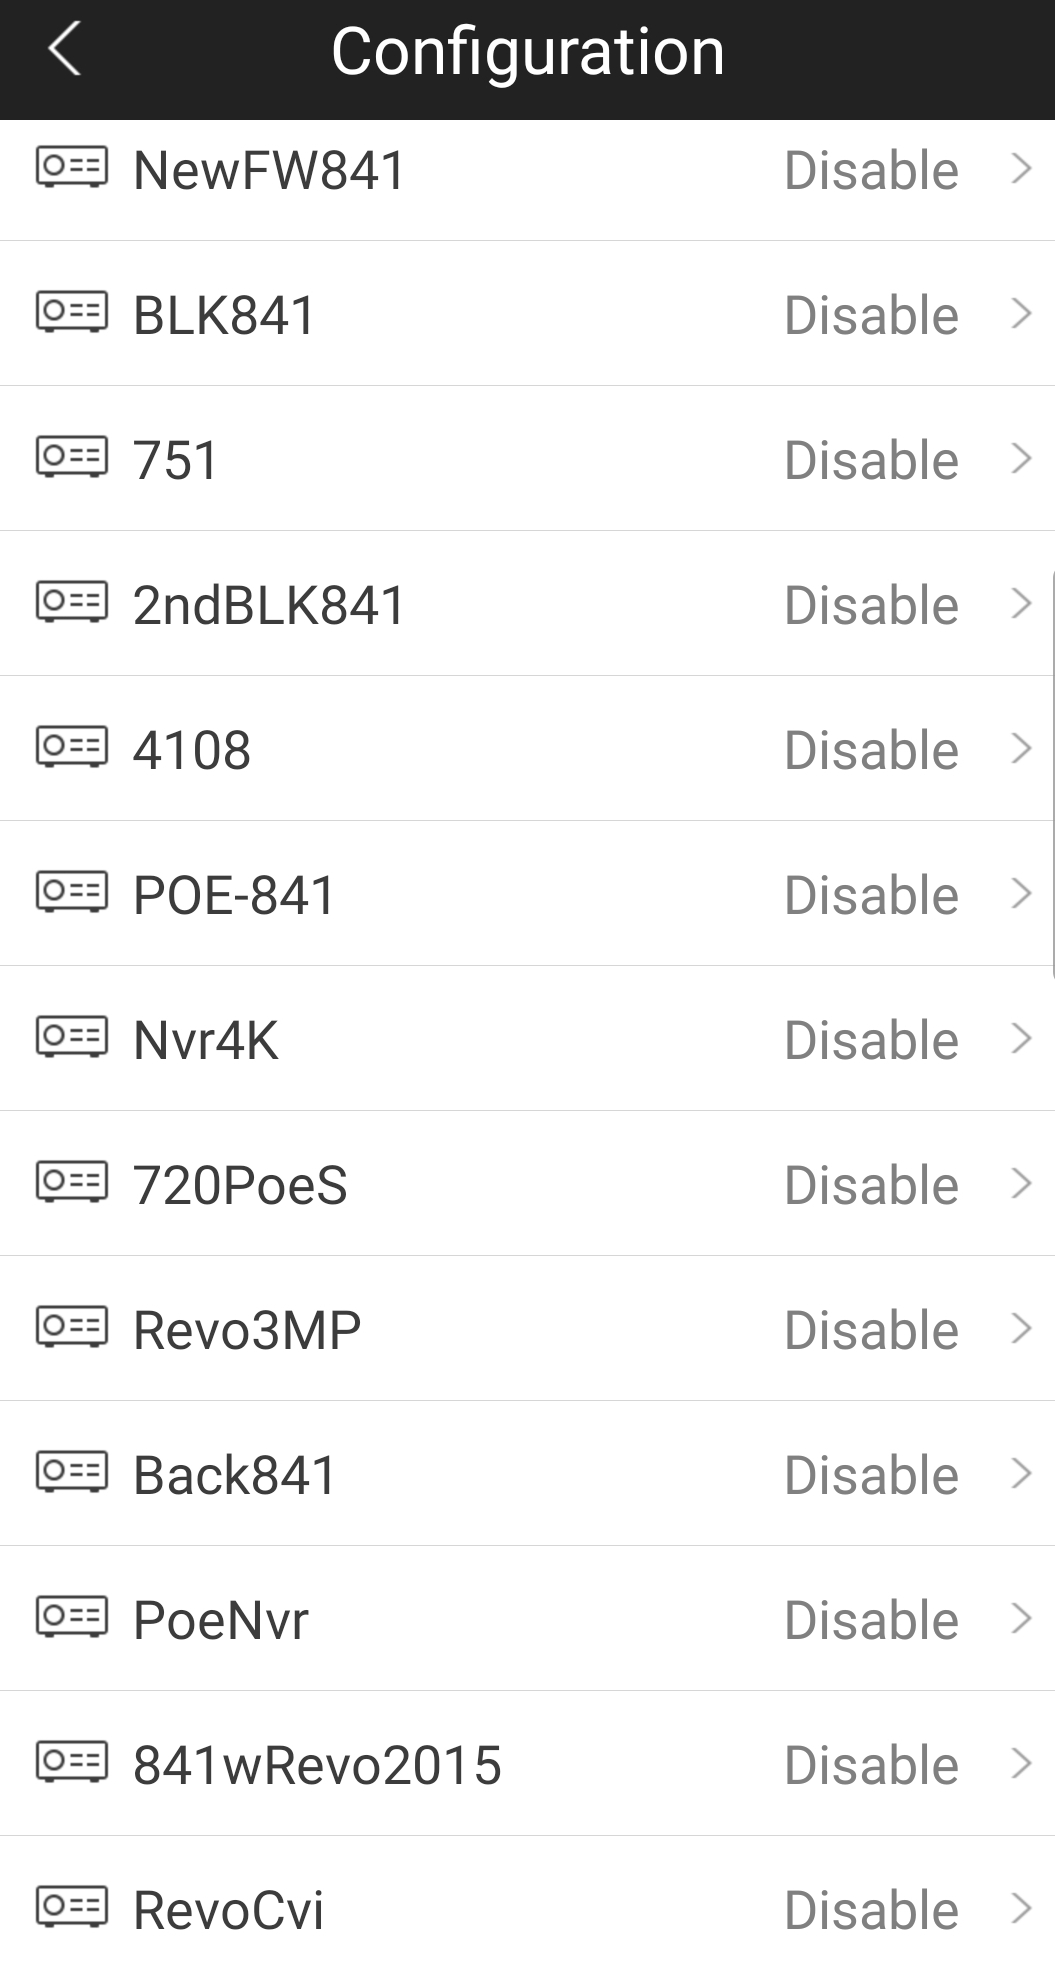
Task: Click the device icon next to PoeNvr
Action: 72,1617
